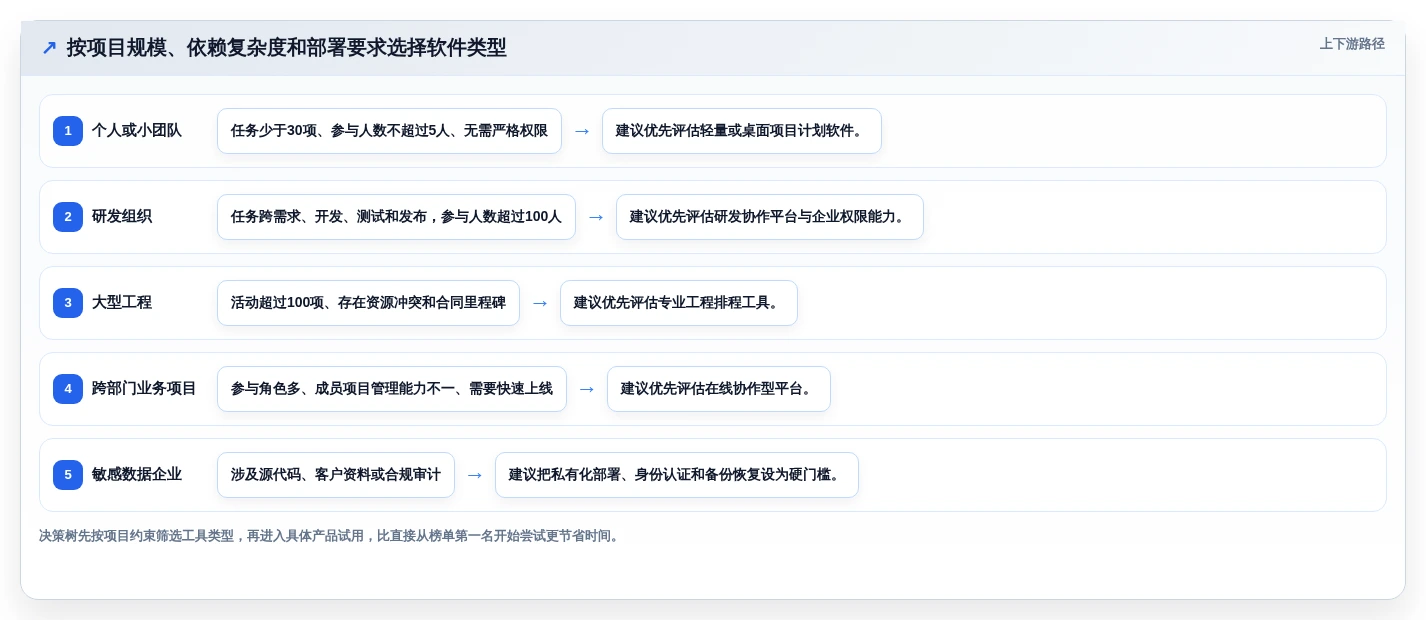1426x620 pixels.
Task: Click the 活动超过100项 condition box
Action: (x=368, y=303)
